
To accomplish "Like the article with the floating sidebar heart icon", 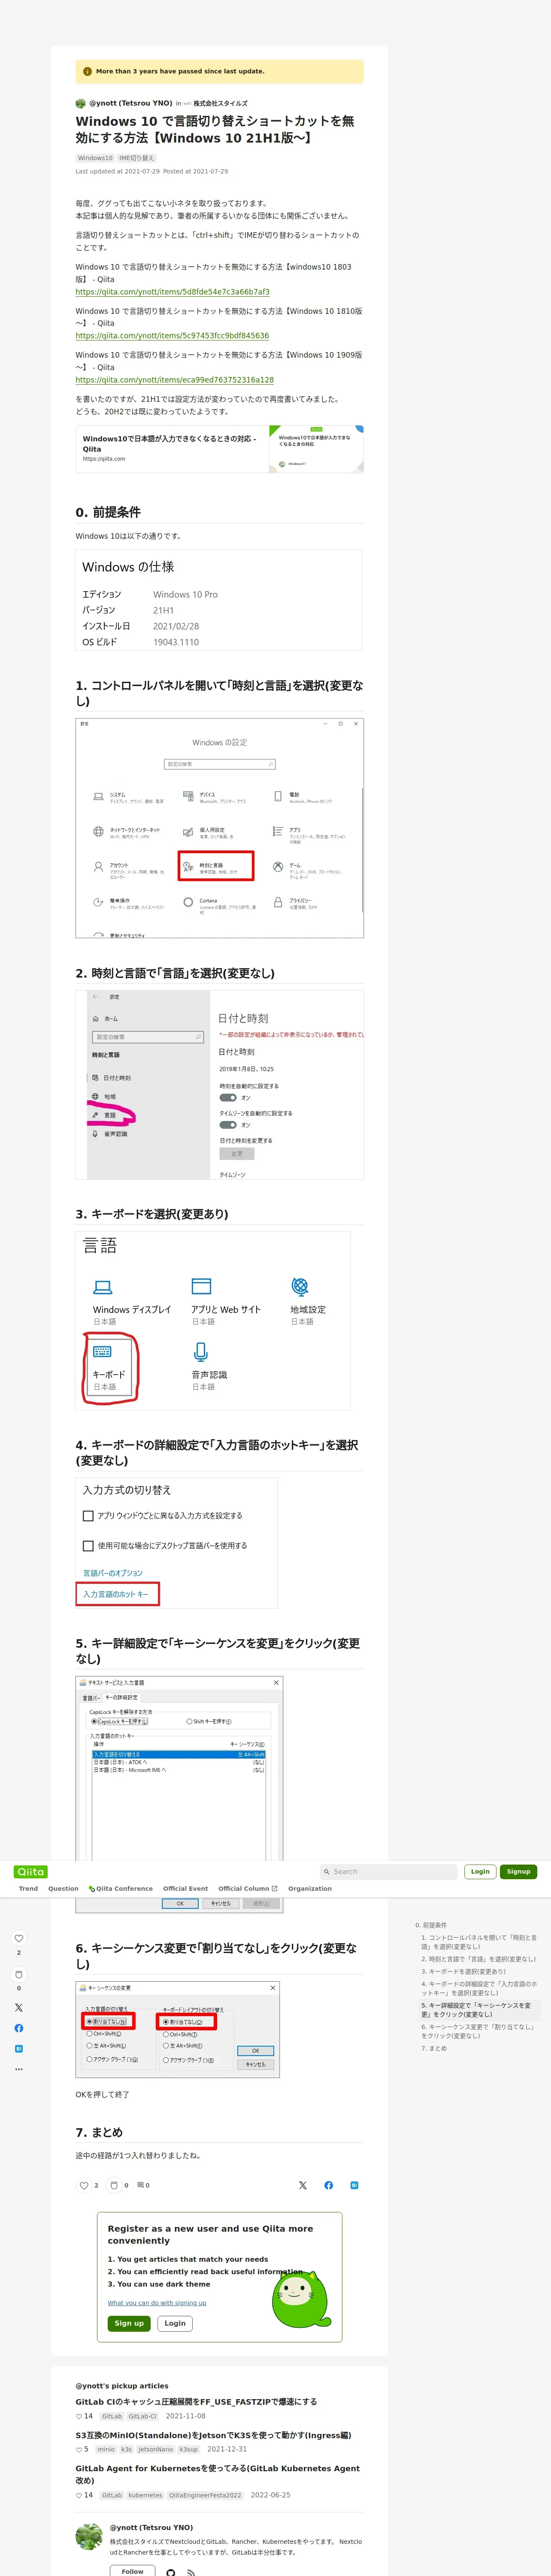I will coord(18,1938).
